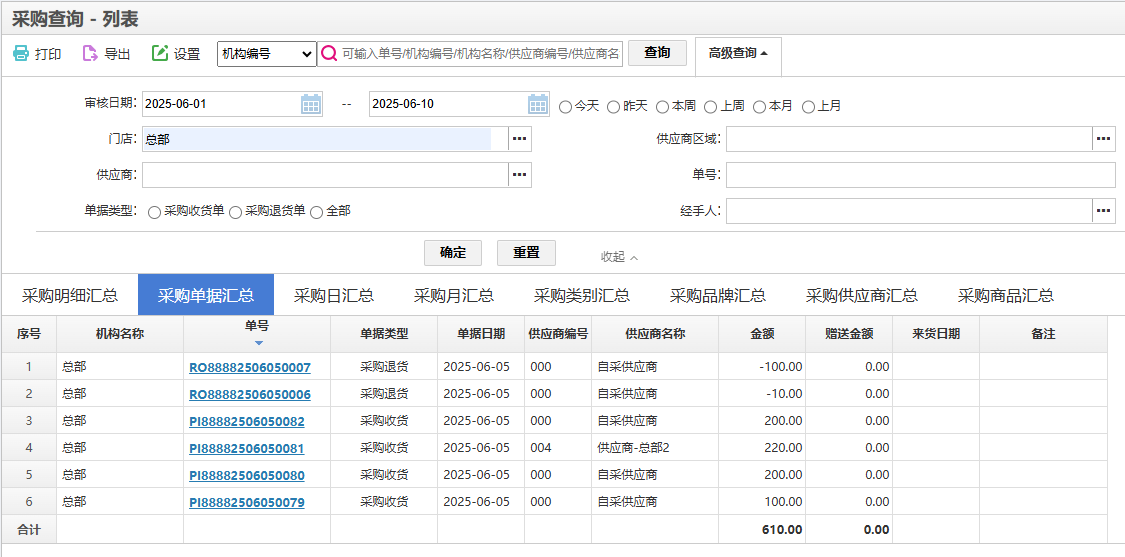Click the sort arrow under 单号 header
This screenshot has height=557, width=1125.
(259, 343)
